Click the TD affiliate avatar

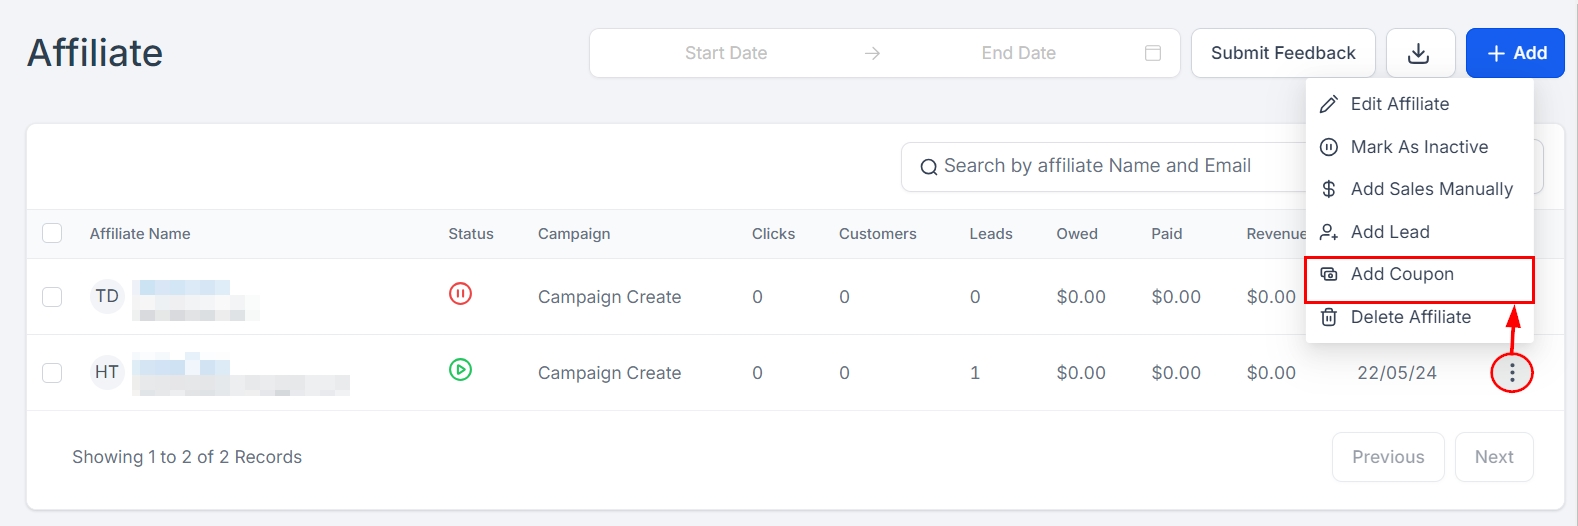coord(107,297)
